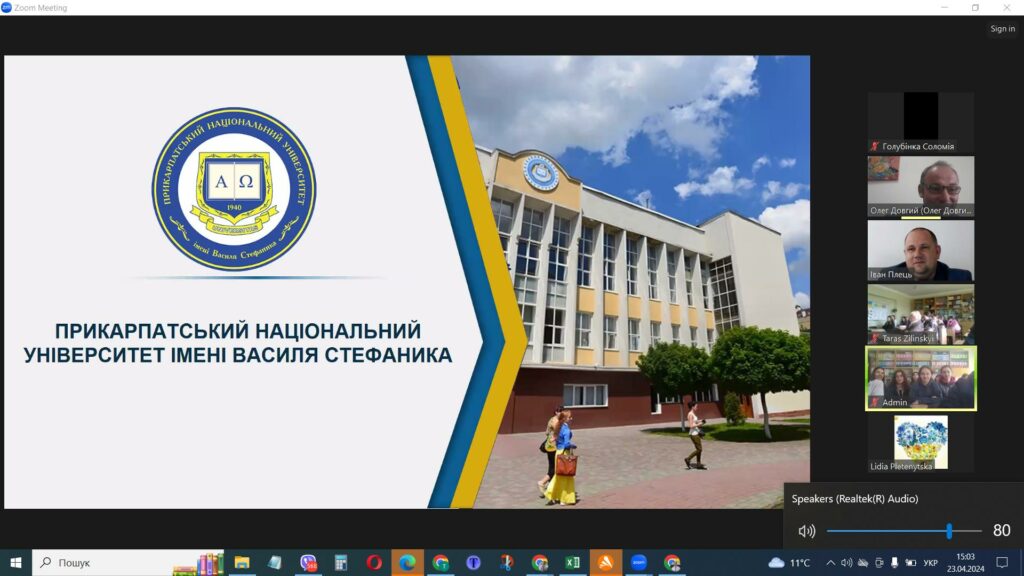
Task: Select Олег Довгий participant video
Action: [920, 186]
